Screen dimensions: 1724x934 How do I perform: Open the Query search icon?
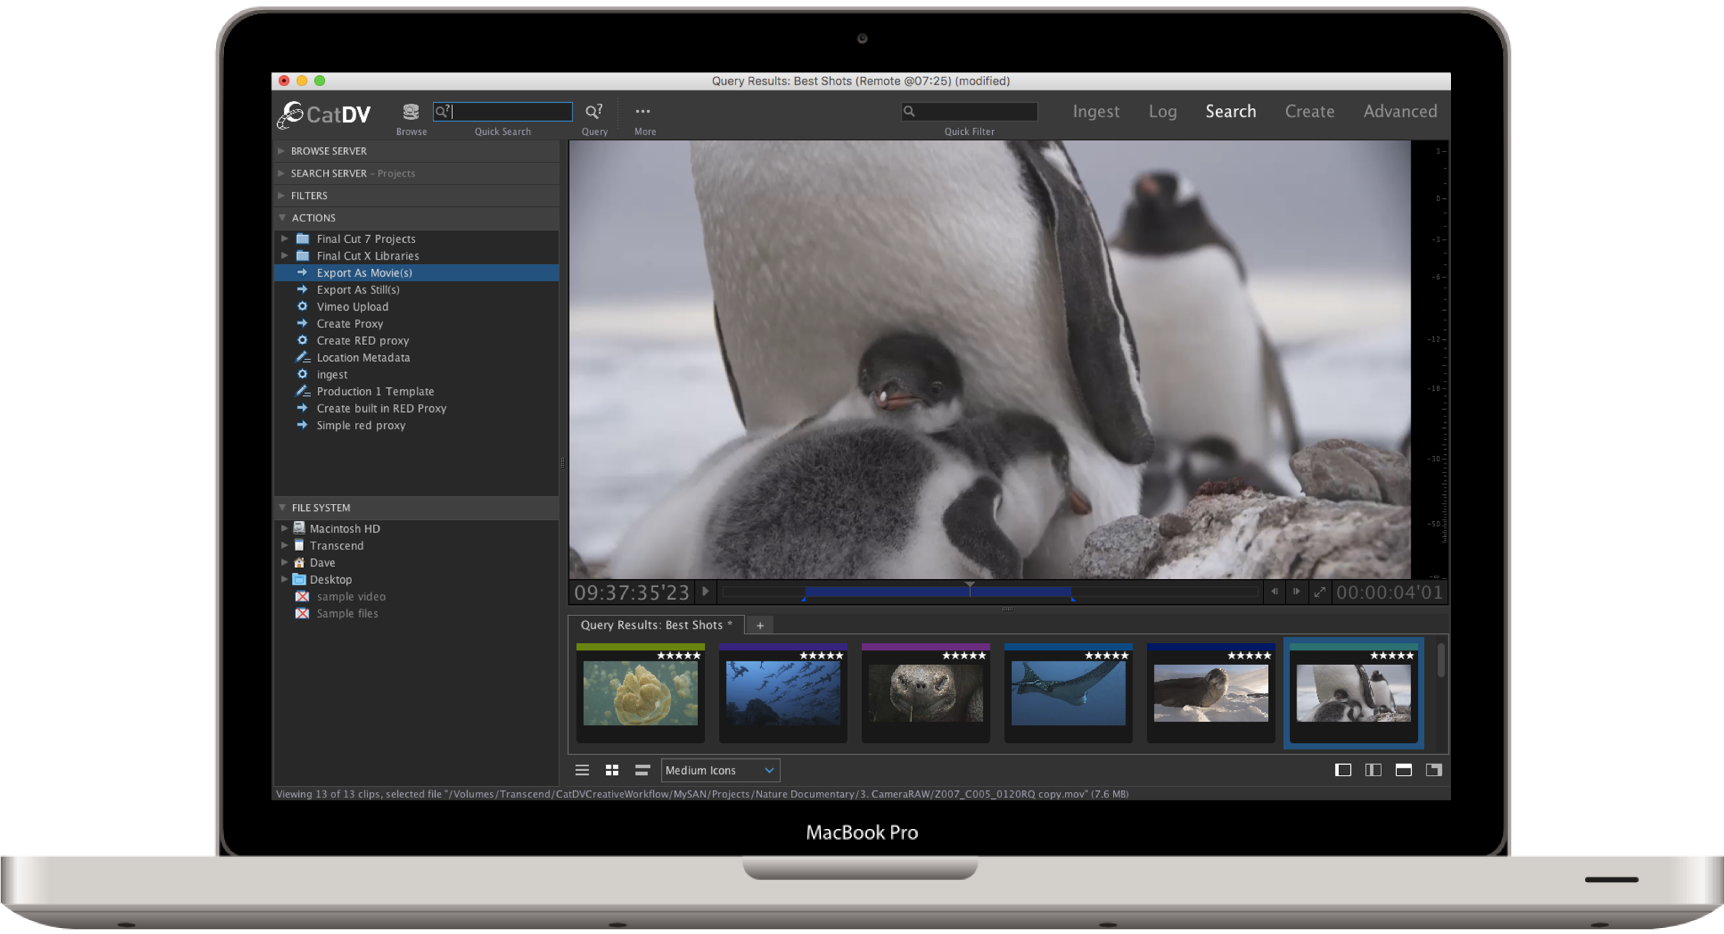tap(594, 112)
